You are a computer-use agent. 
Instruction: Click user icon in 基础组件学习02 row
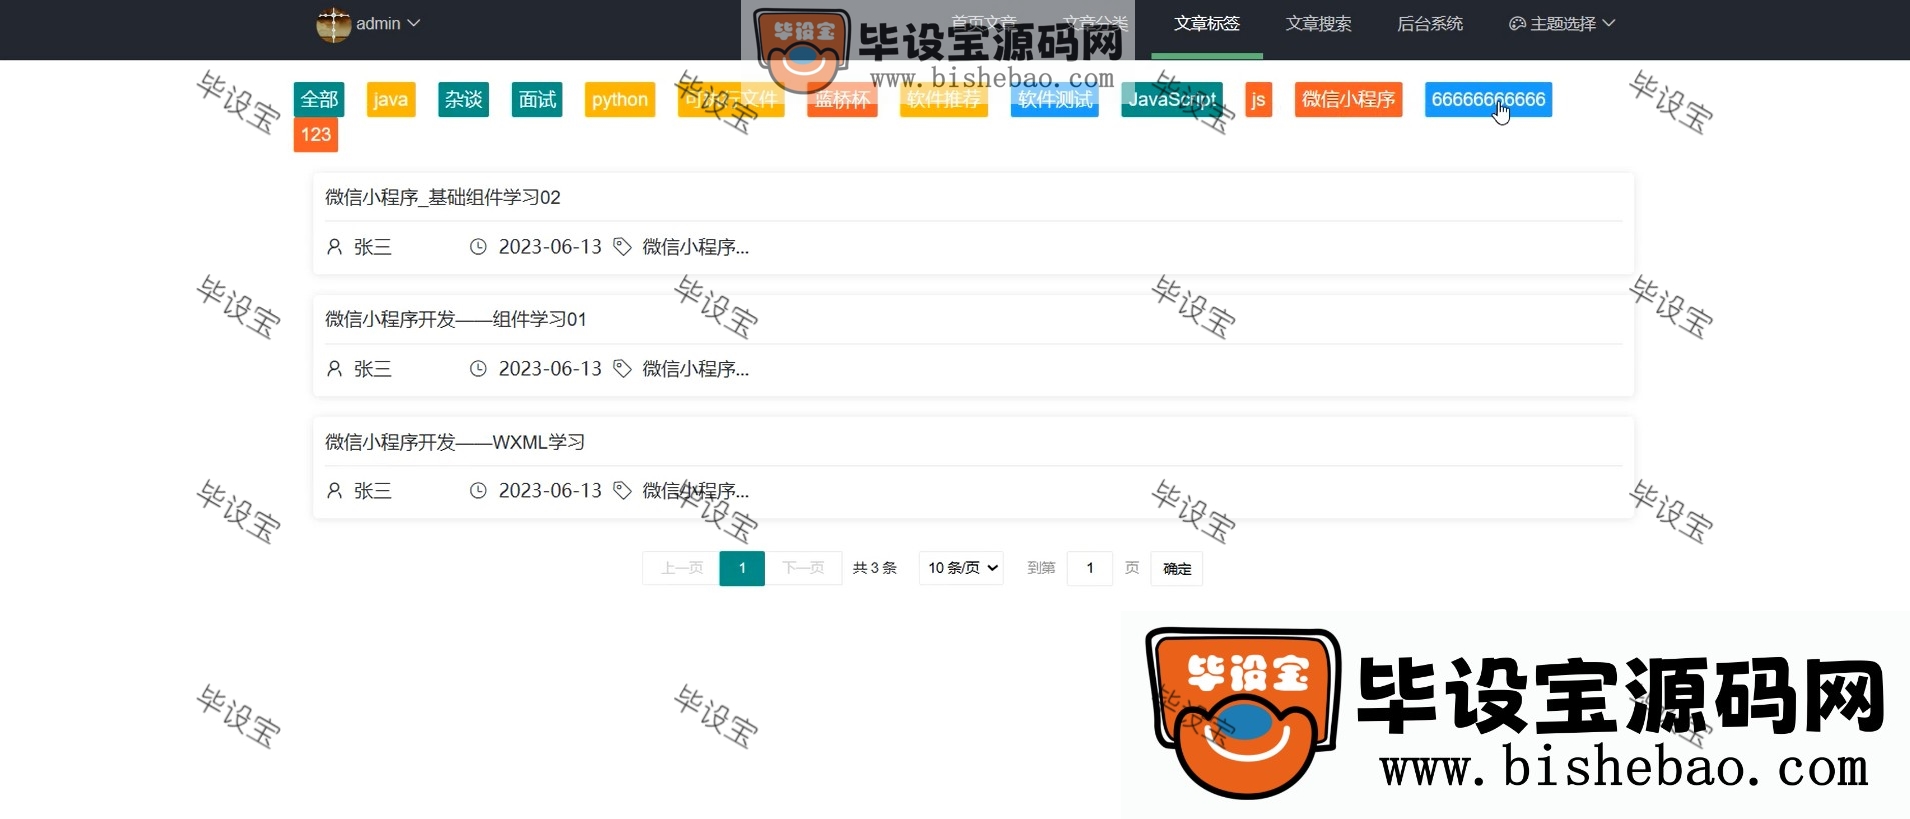coord(335,247)
